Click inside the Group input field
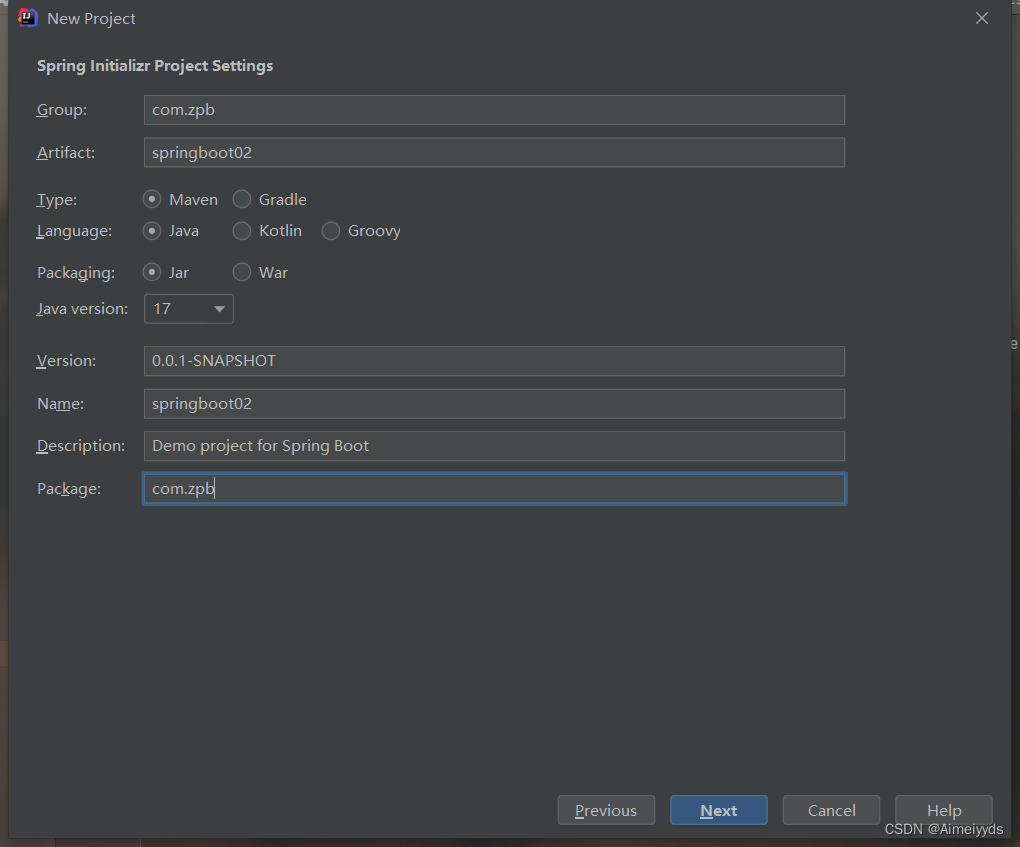The image size is (1020, 847). coord(493,110)
